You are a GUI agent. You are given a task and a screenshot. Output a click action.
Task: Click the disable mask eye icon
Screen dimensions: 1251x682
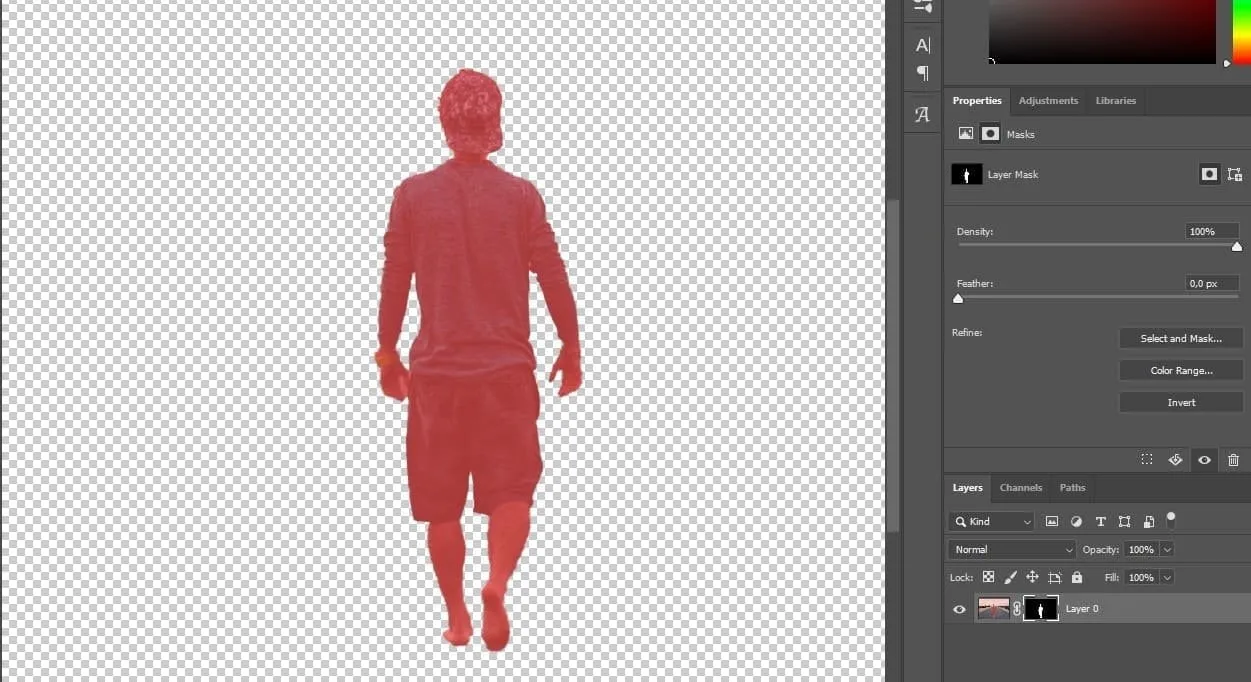pyautogui.click(x=1204, y=460)
